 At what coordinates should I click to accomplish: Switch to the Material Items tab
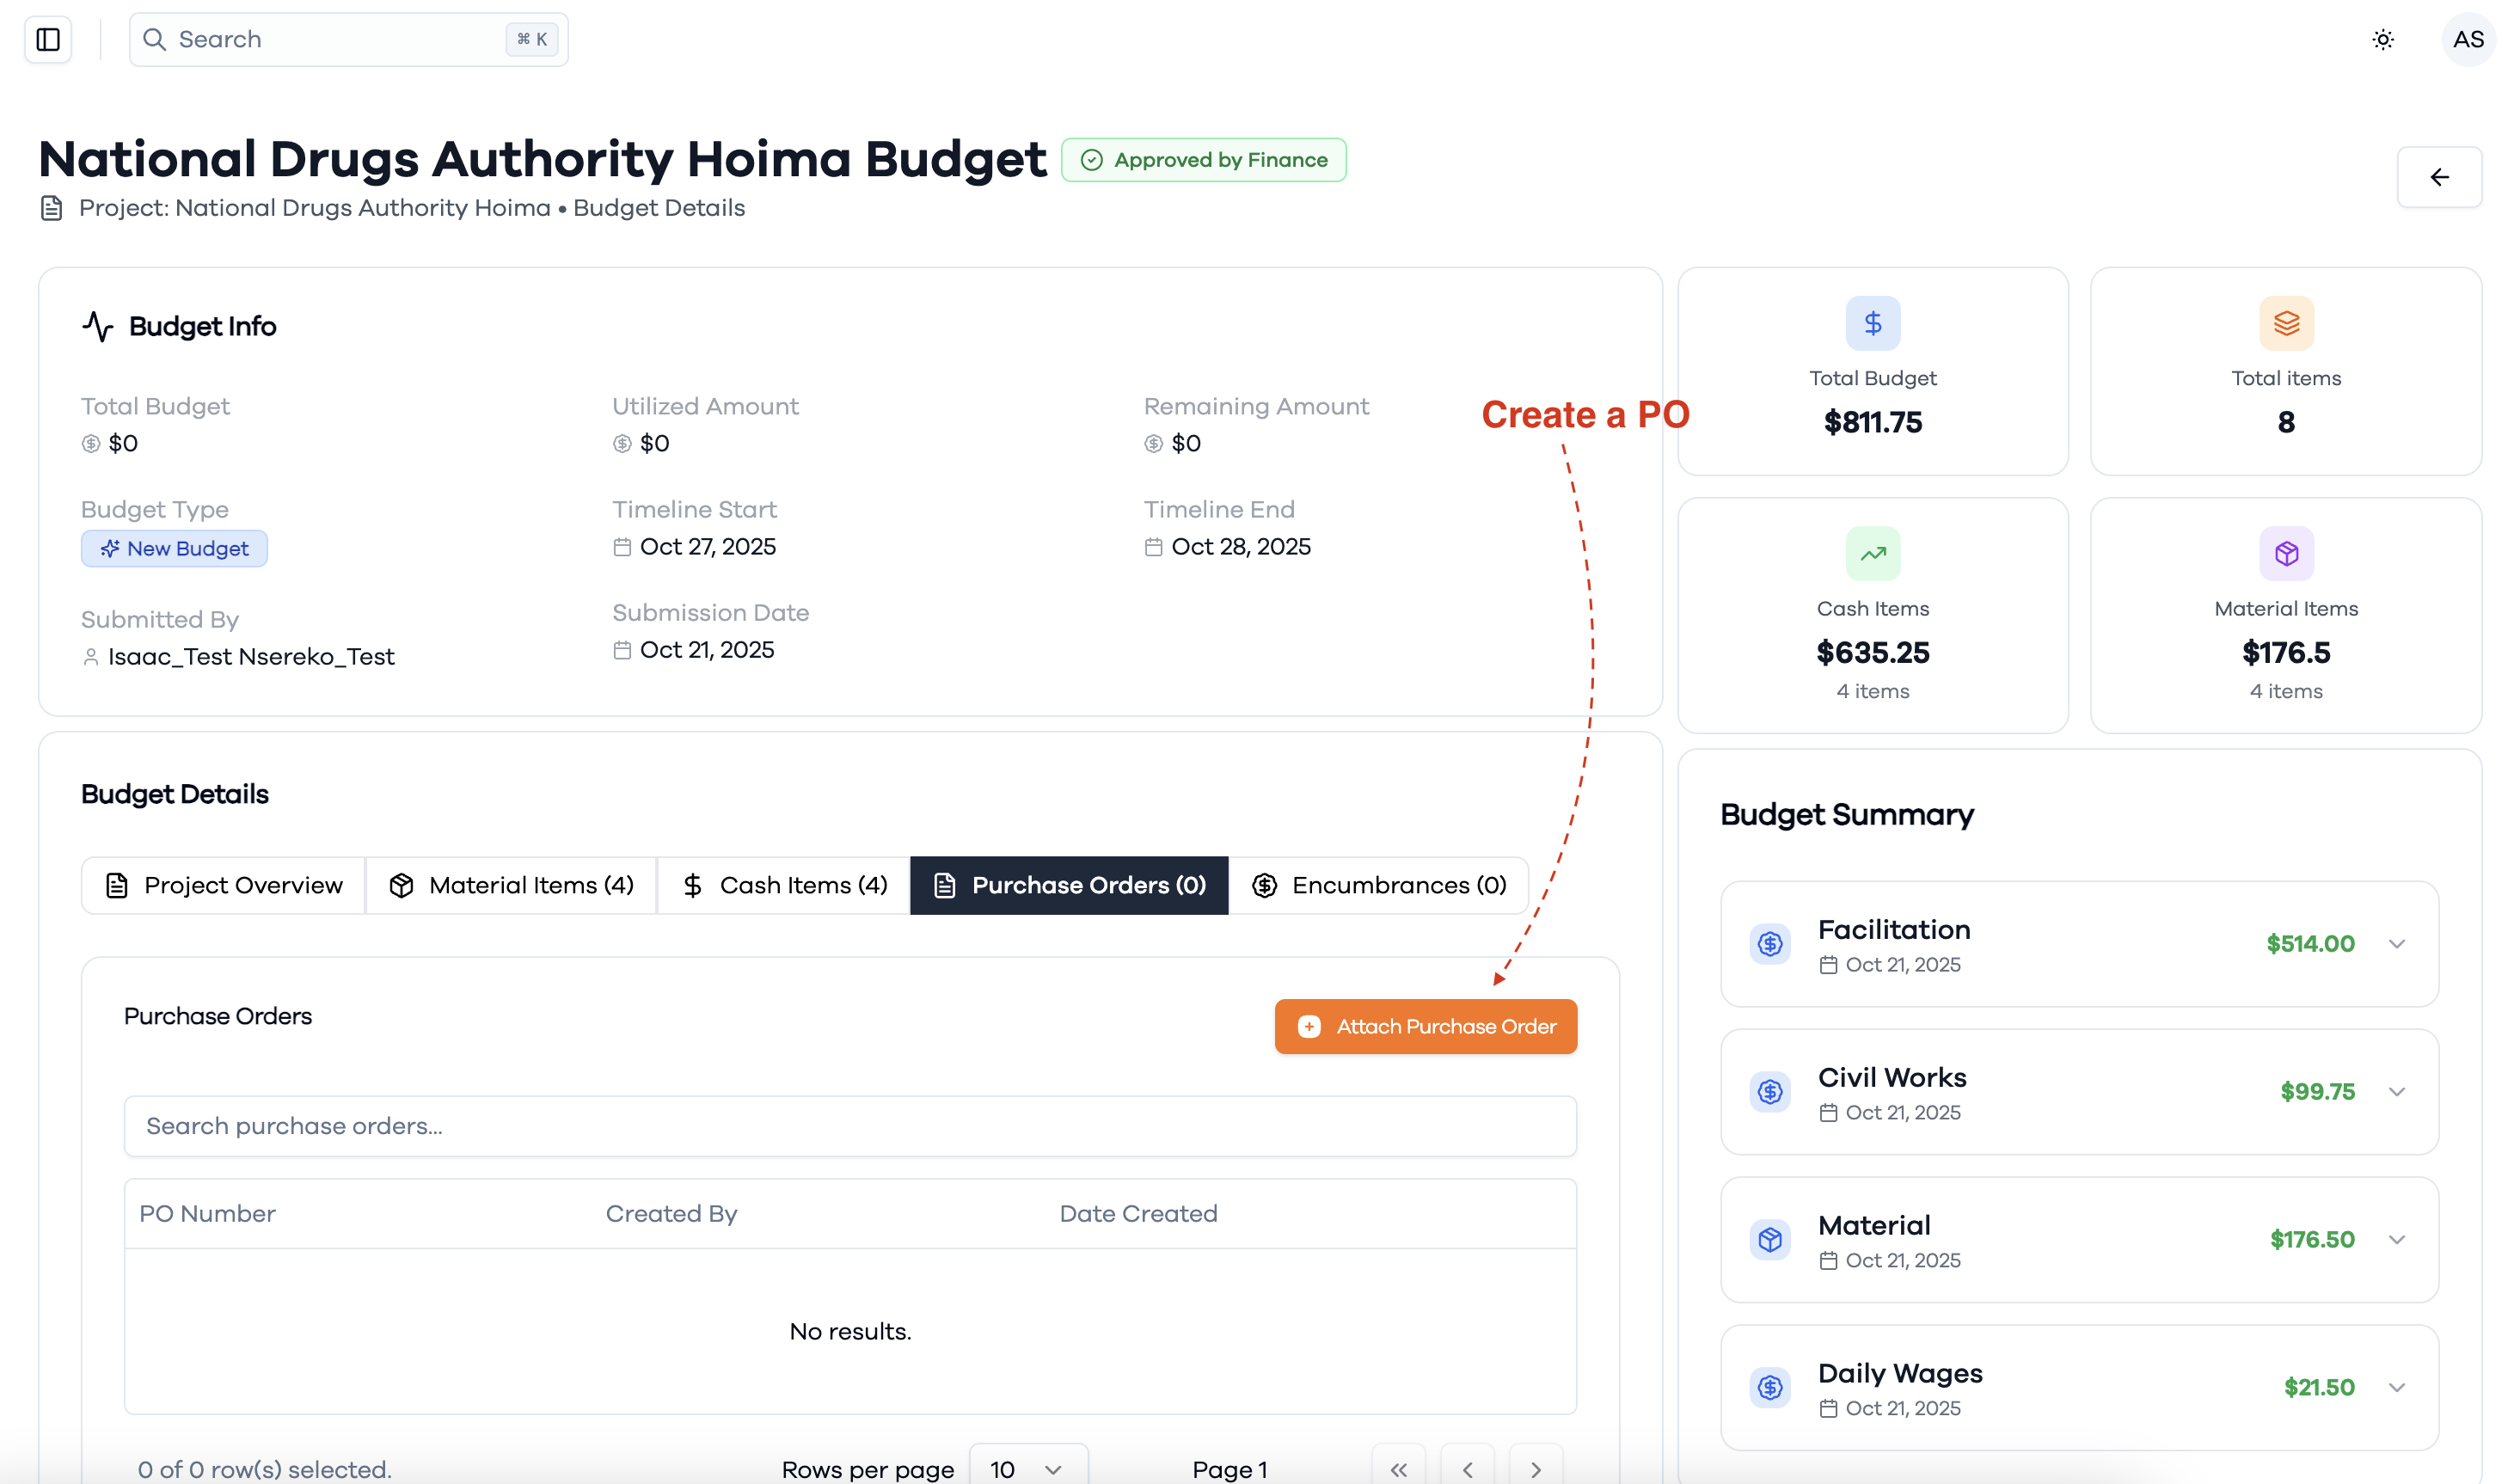coord(511,885)
